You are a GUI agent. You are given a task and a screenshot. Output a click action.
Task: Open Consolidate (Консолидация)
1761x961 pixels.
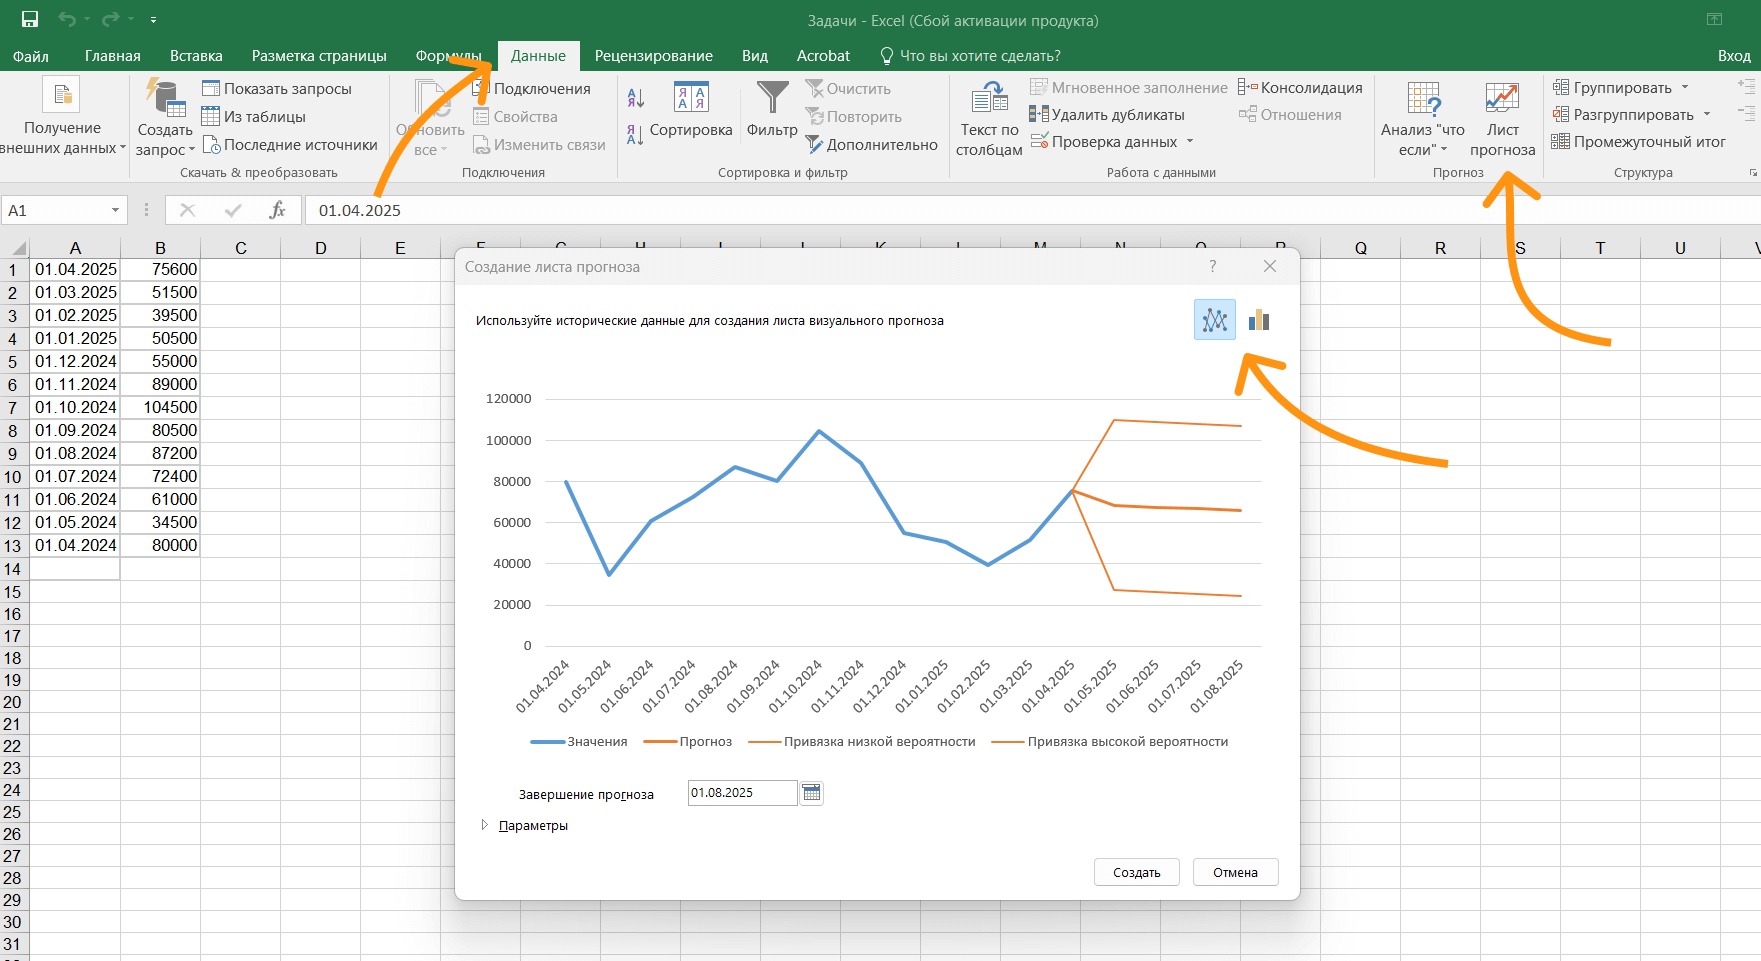tap(1300, 87)
